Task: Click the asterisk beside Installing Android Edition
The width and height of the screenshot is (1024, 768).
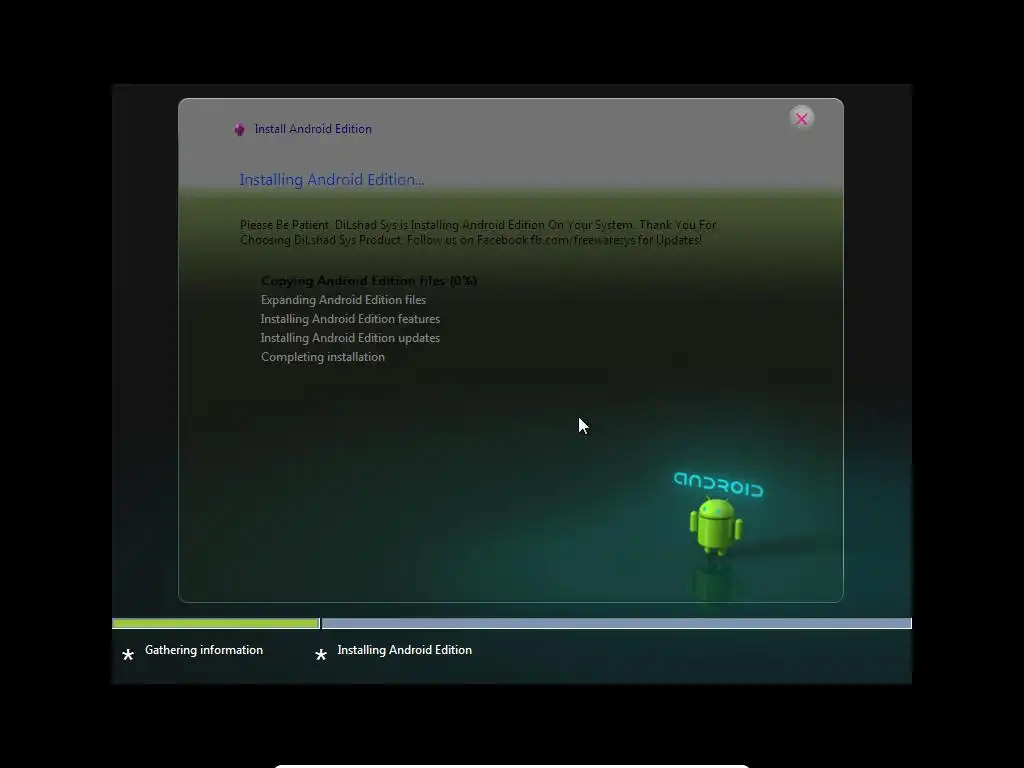Action: (x=321, y=654)
